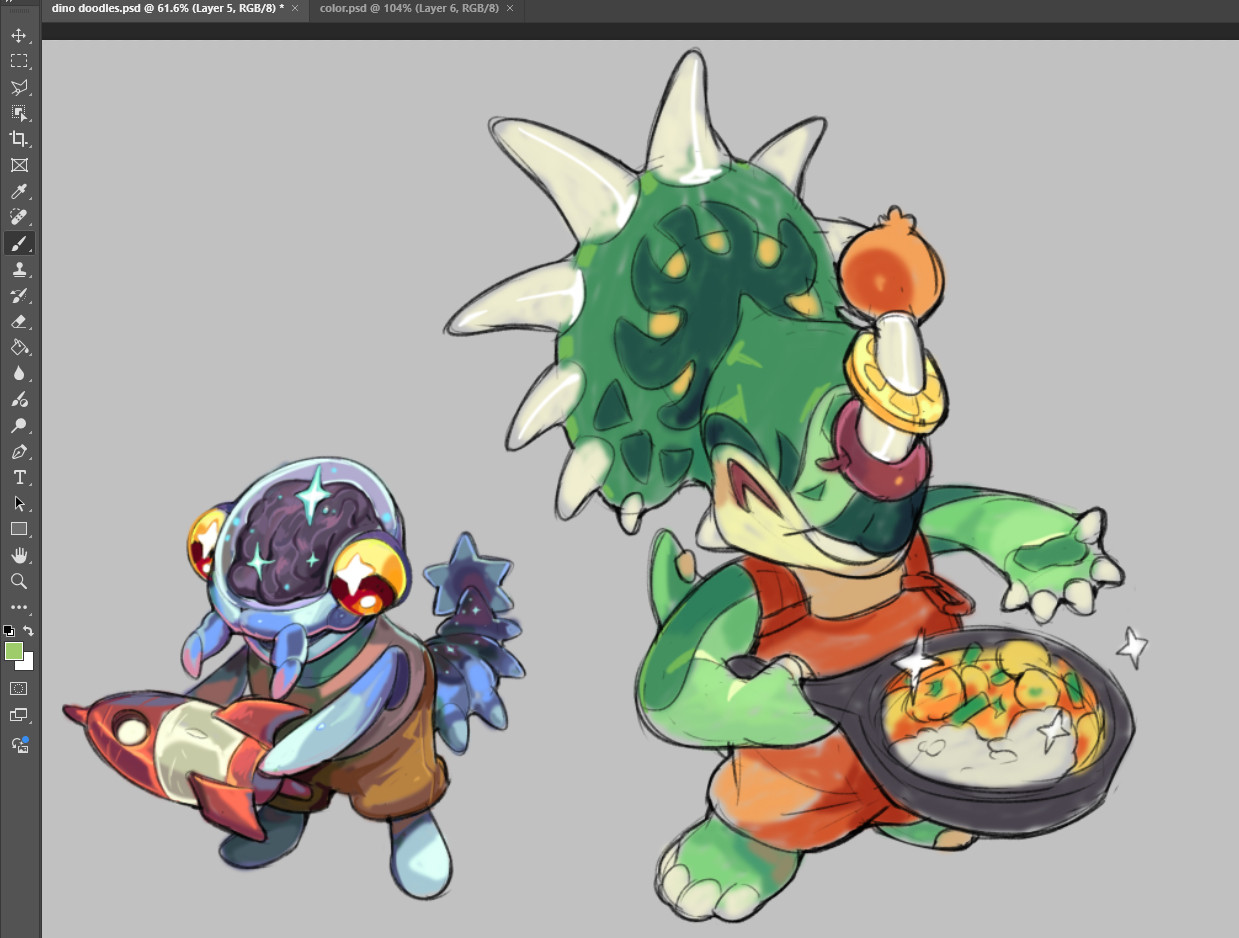
Task: Select the Eyedropper tool
Action: click(x=19, y=191)
